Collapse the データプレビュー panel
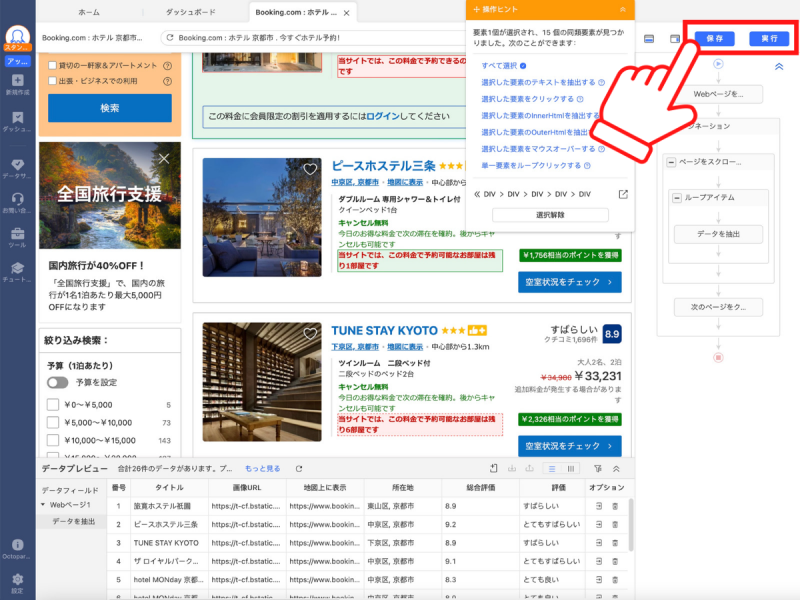 coord(616,469)
